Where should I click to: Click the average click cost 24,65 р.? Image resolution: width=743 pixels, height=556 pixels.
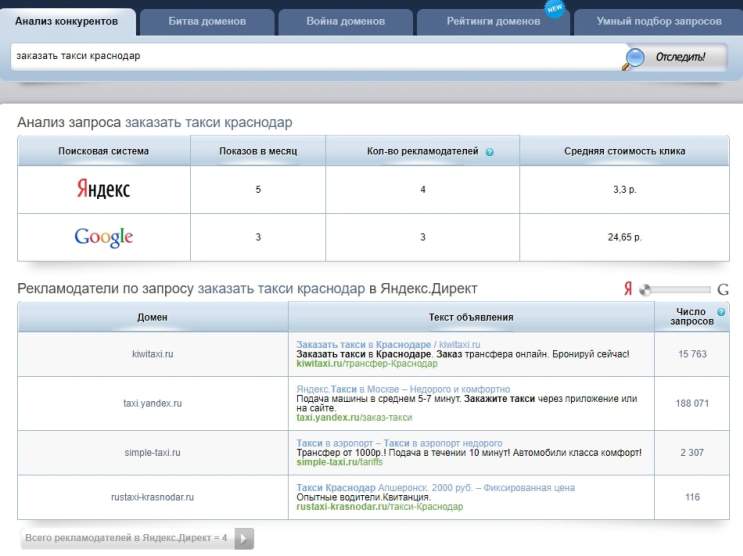tap(625, 237)
